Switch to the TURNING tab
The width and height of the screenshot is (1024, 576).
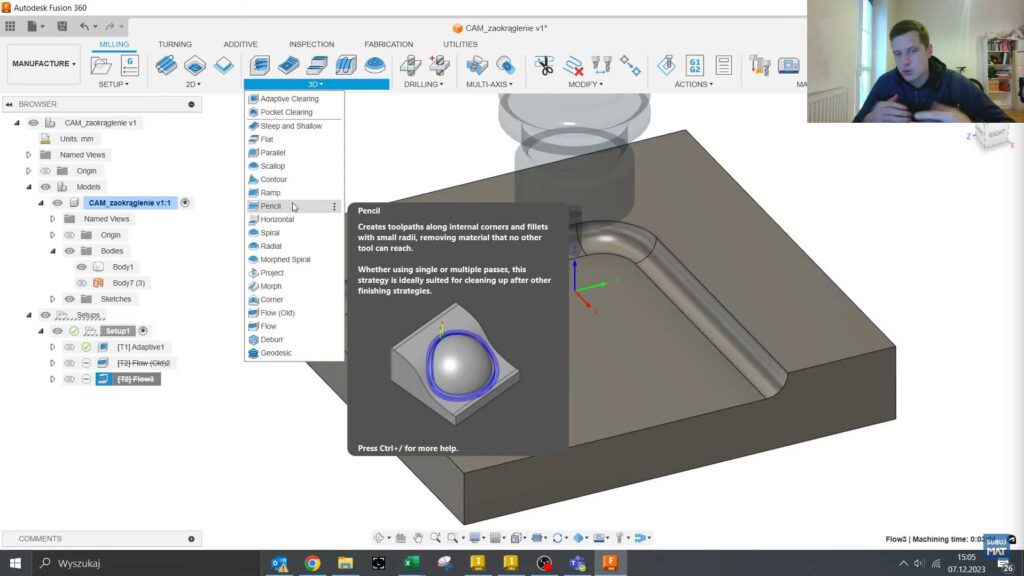click(174, 45)
